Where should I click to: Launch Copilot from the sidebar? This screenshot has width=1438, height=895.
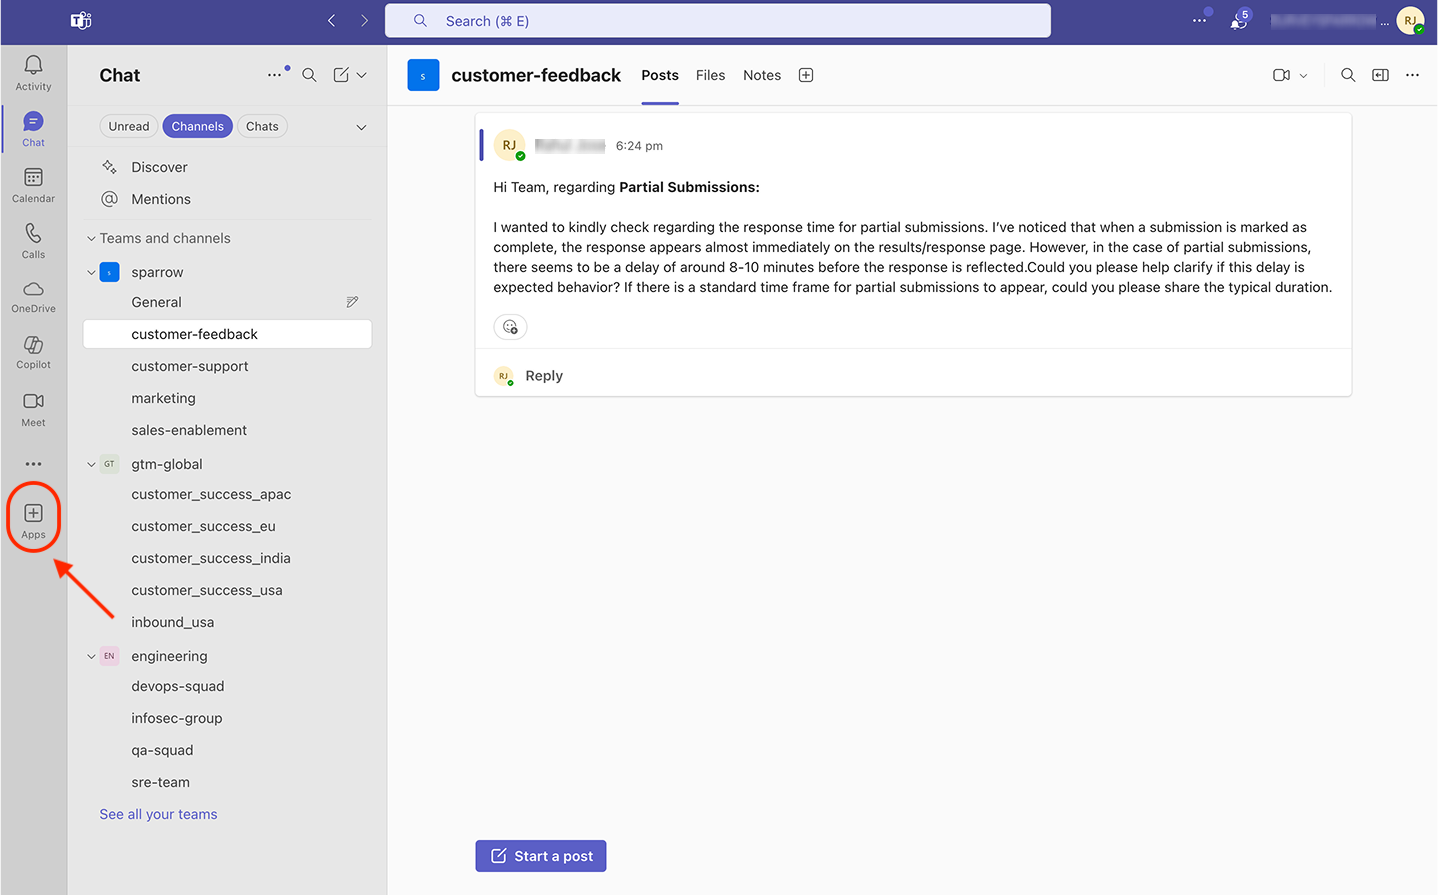tap(33, 352)
